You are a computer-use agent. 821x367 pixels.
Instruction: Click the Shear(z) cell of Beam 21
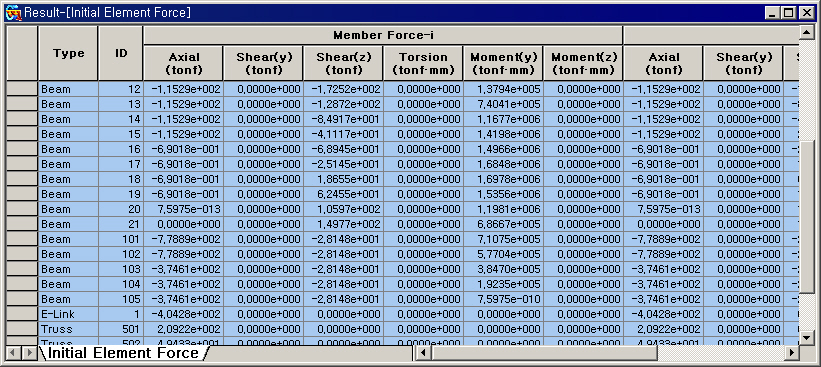[343, 224]
